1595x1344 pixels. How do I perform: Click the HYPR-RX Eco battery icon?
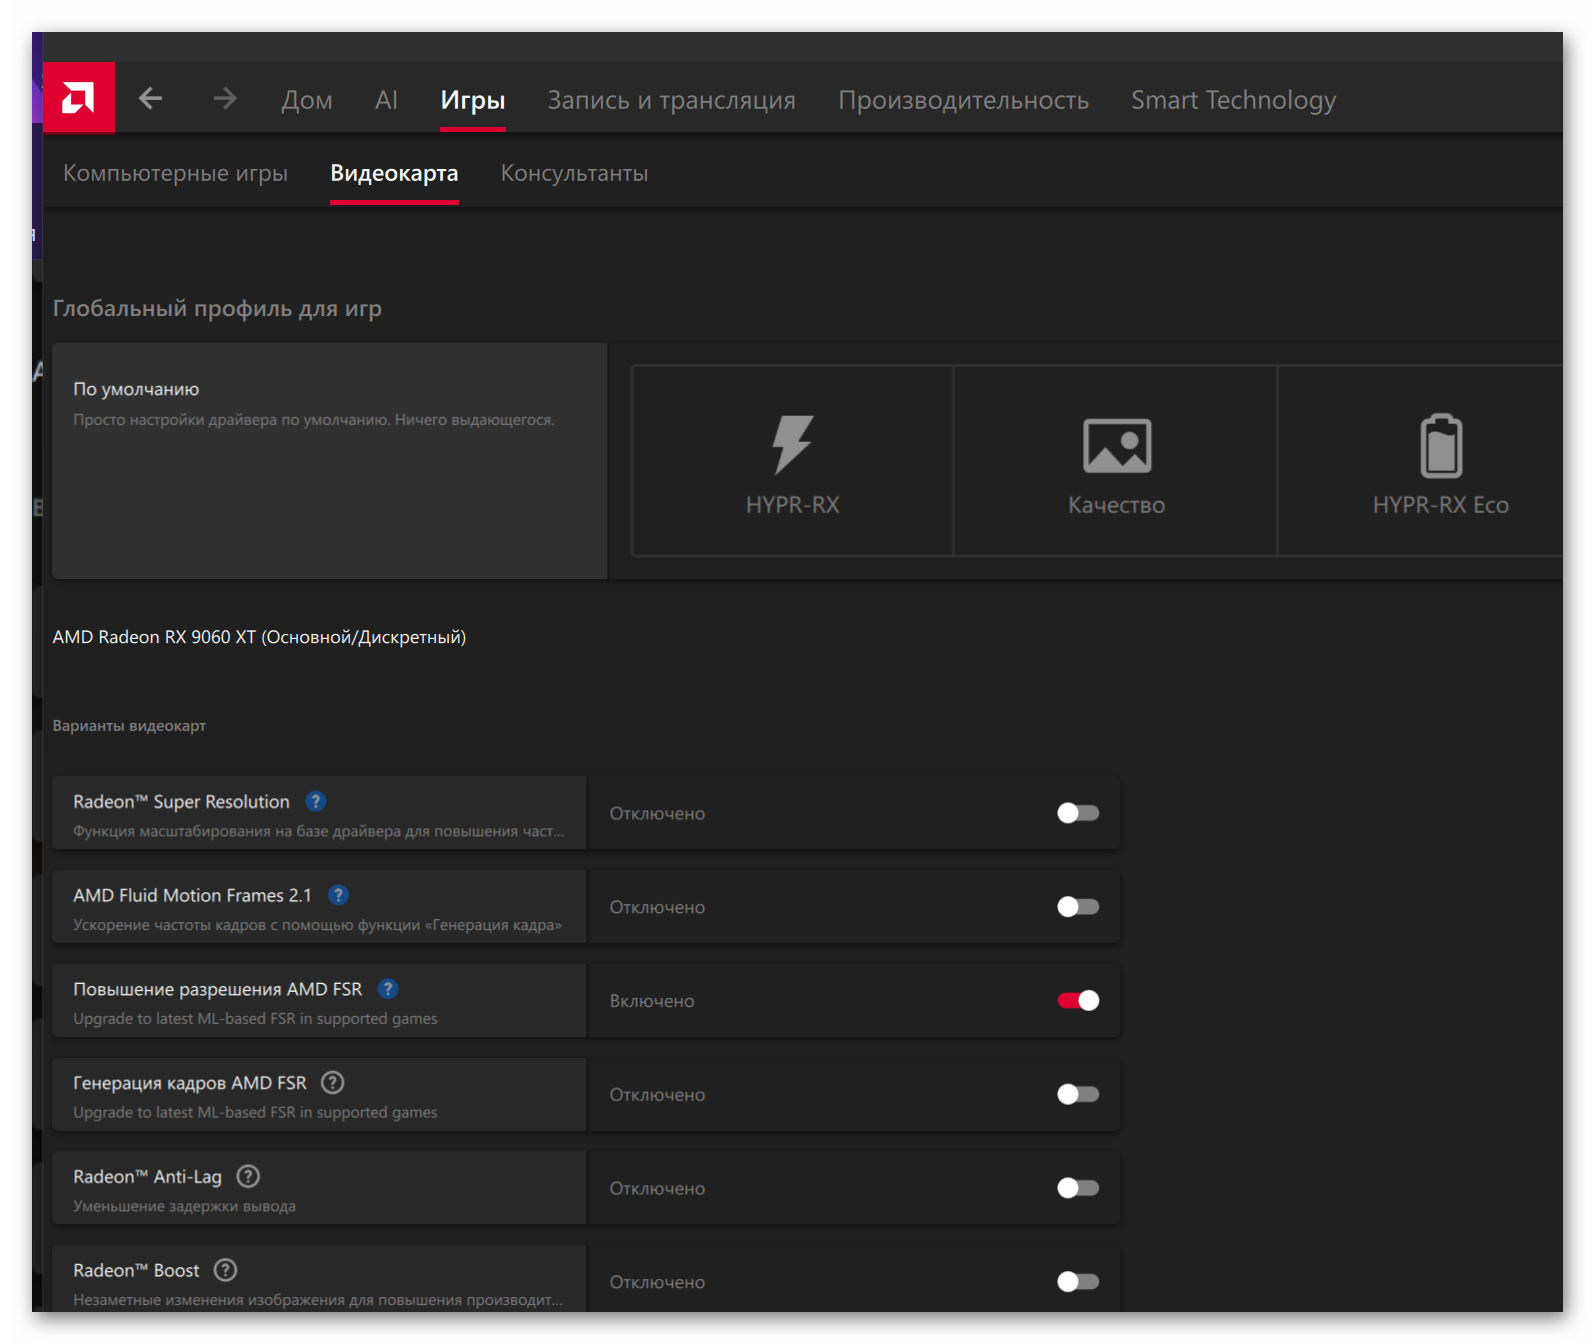click(x=1441, y=446)
